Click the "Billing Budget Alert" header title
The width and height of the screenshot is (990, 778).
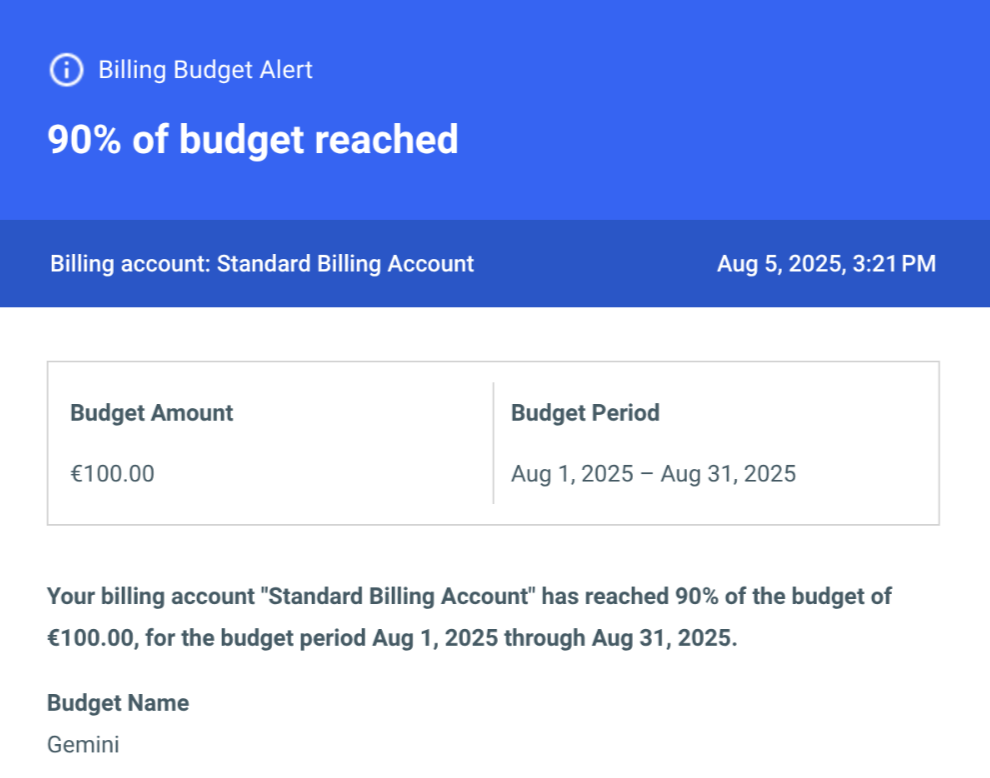tap(205, 70)
